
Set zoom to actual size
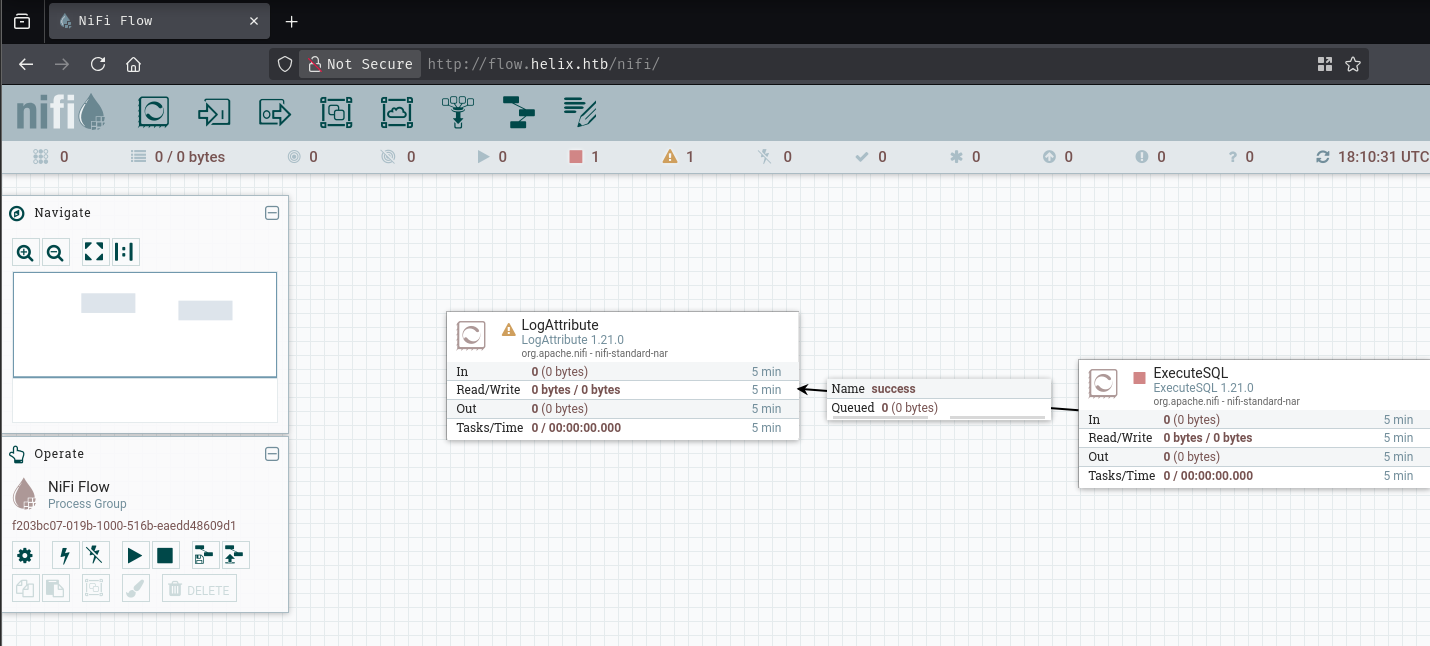pyautogui.click(x=125, y=252)
